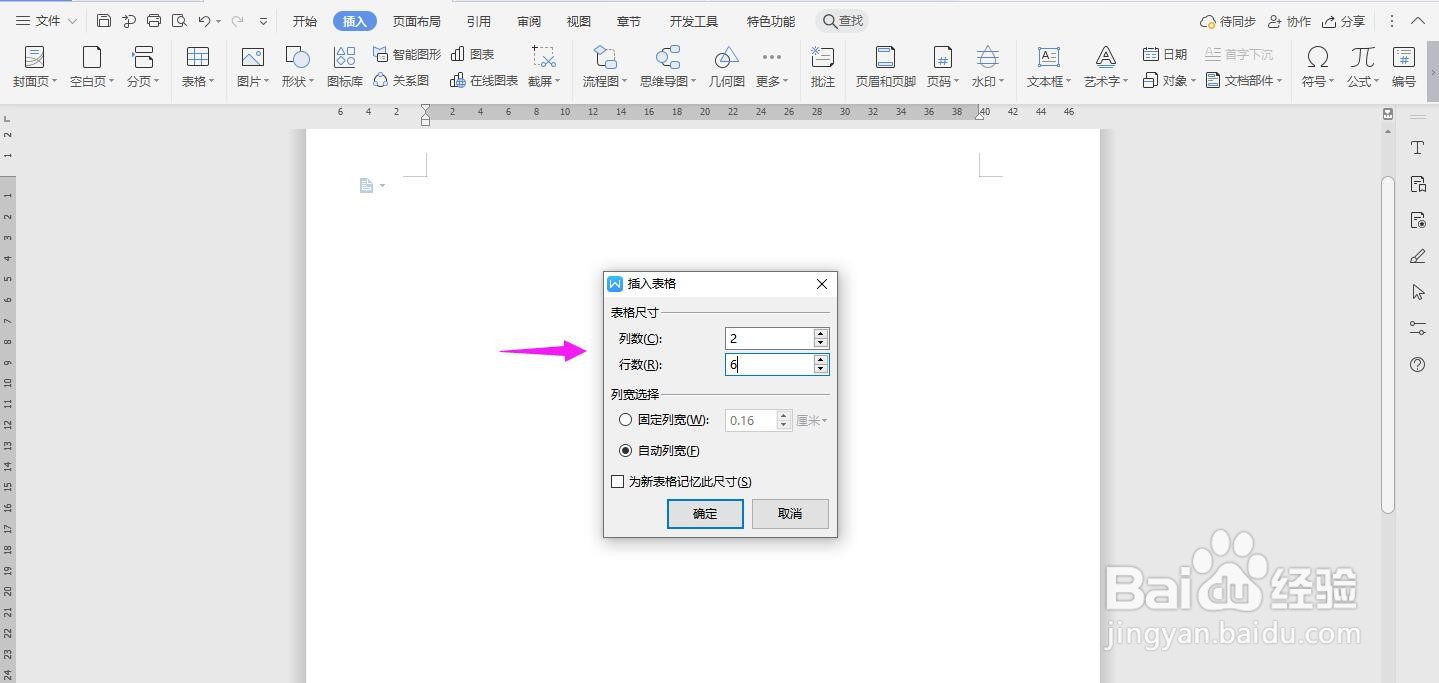
Task: Open the 流程图 flowchart tool
Action: click(x=605, y=67)
